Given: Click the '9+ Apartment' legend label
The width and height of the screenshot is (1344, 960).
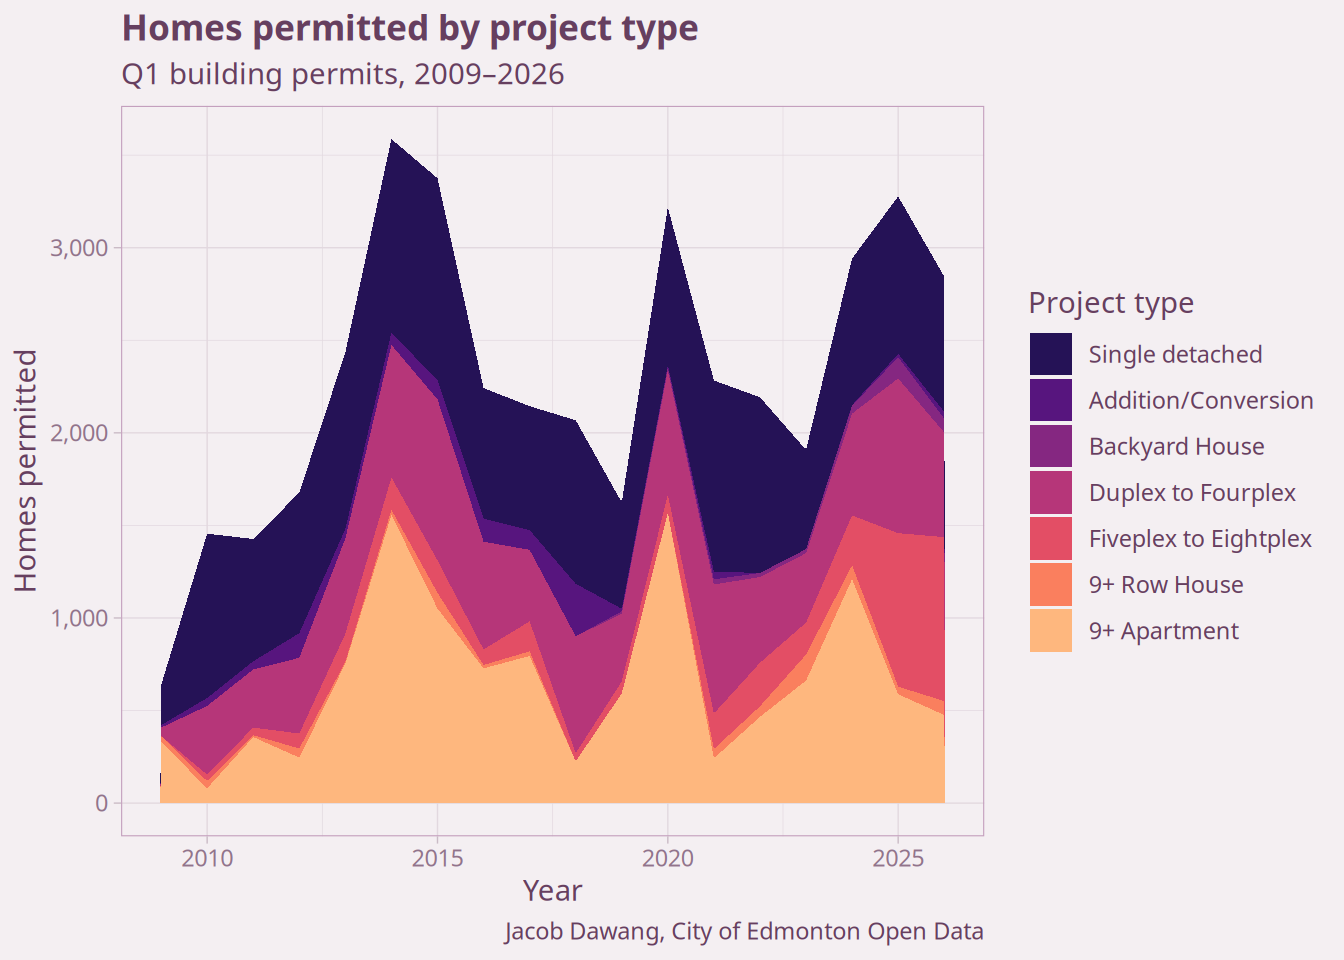Looking at the screenshot, I should [1163, 631].
